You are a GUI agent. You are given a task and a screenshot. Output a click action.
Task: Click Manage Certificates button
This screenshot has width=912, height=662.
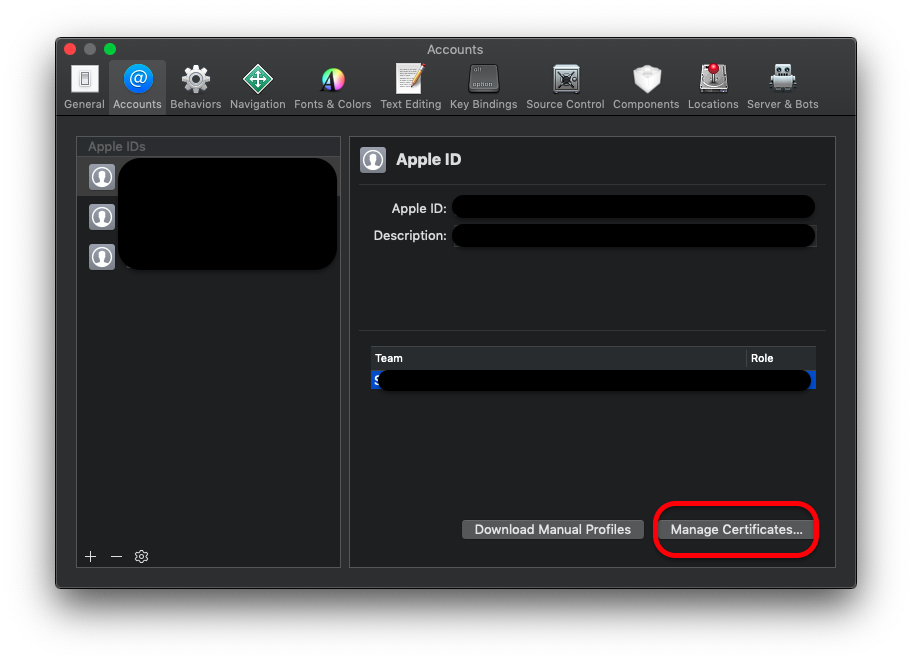(736, 529)
